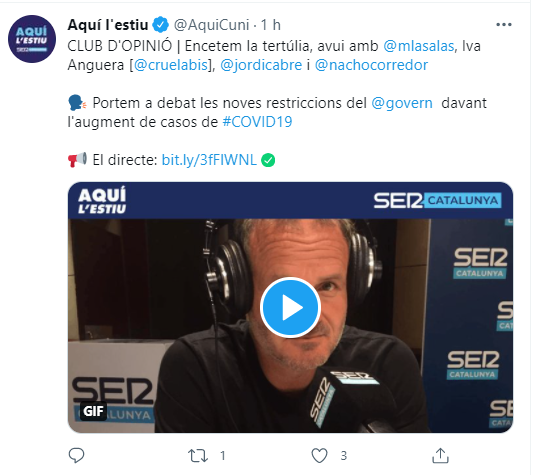The width and height of the screenshot is (540, 475).
Task: Click the reply speech bubble icon
Action: click(x=76, y=455)
